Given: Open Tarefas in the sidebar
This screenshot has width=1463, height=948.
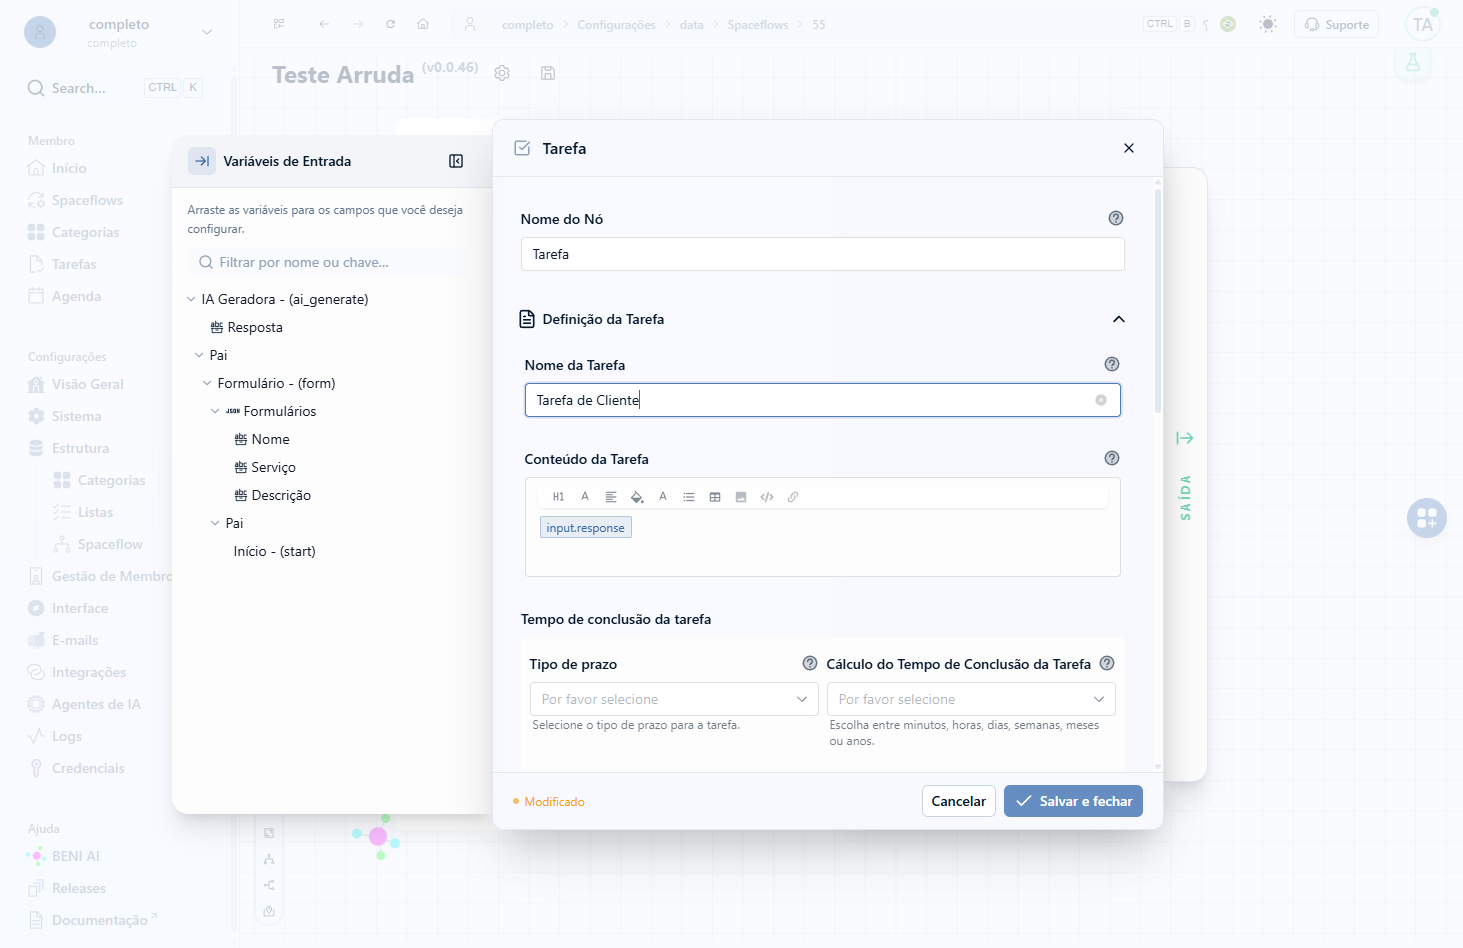Looking at the screenshot, I should pos(74,264).
